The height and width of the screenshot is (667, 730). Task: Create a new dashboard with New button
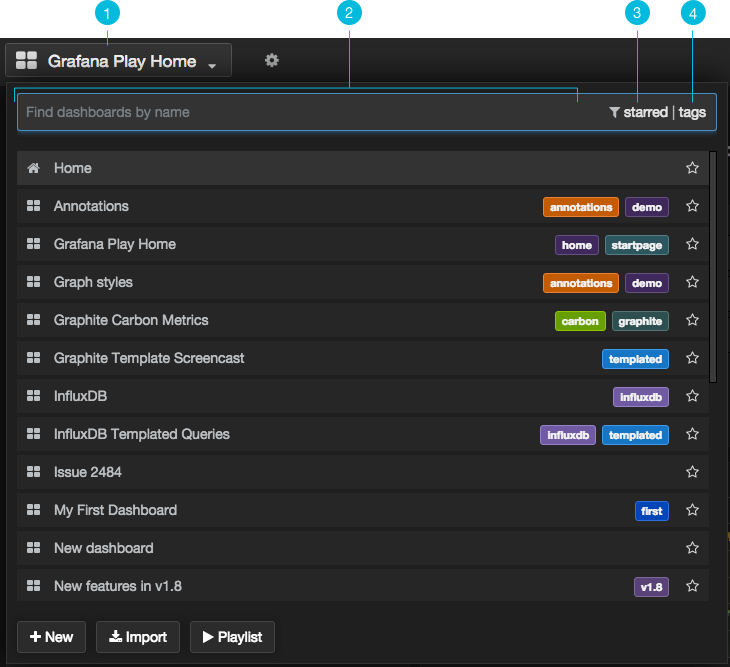click(x=51, y=637)
